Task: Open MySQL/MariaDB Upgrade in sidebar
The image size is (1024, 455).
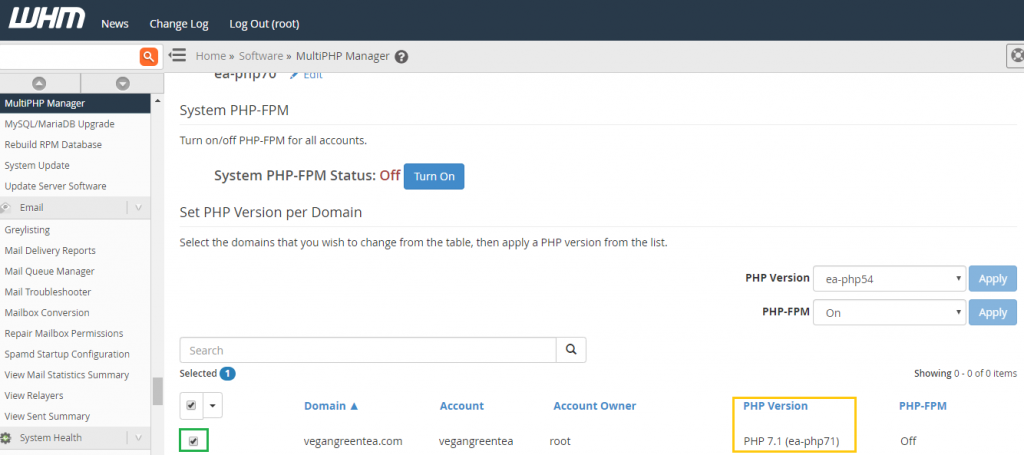Action: click(x=59, y=124)
